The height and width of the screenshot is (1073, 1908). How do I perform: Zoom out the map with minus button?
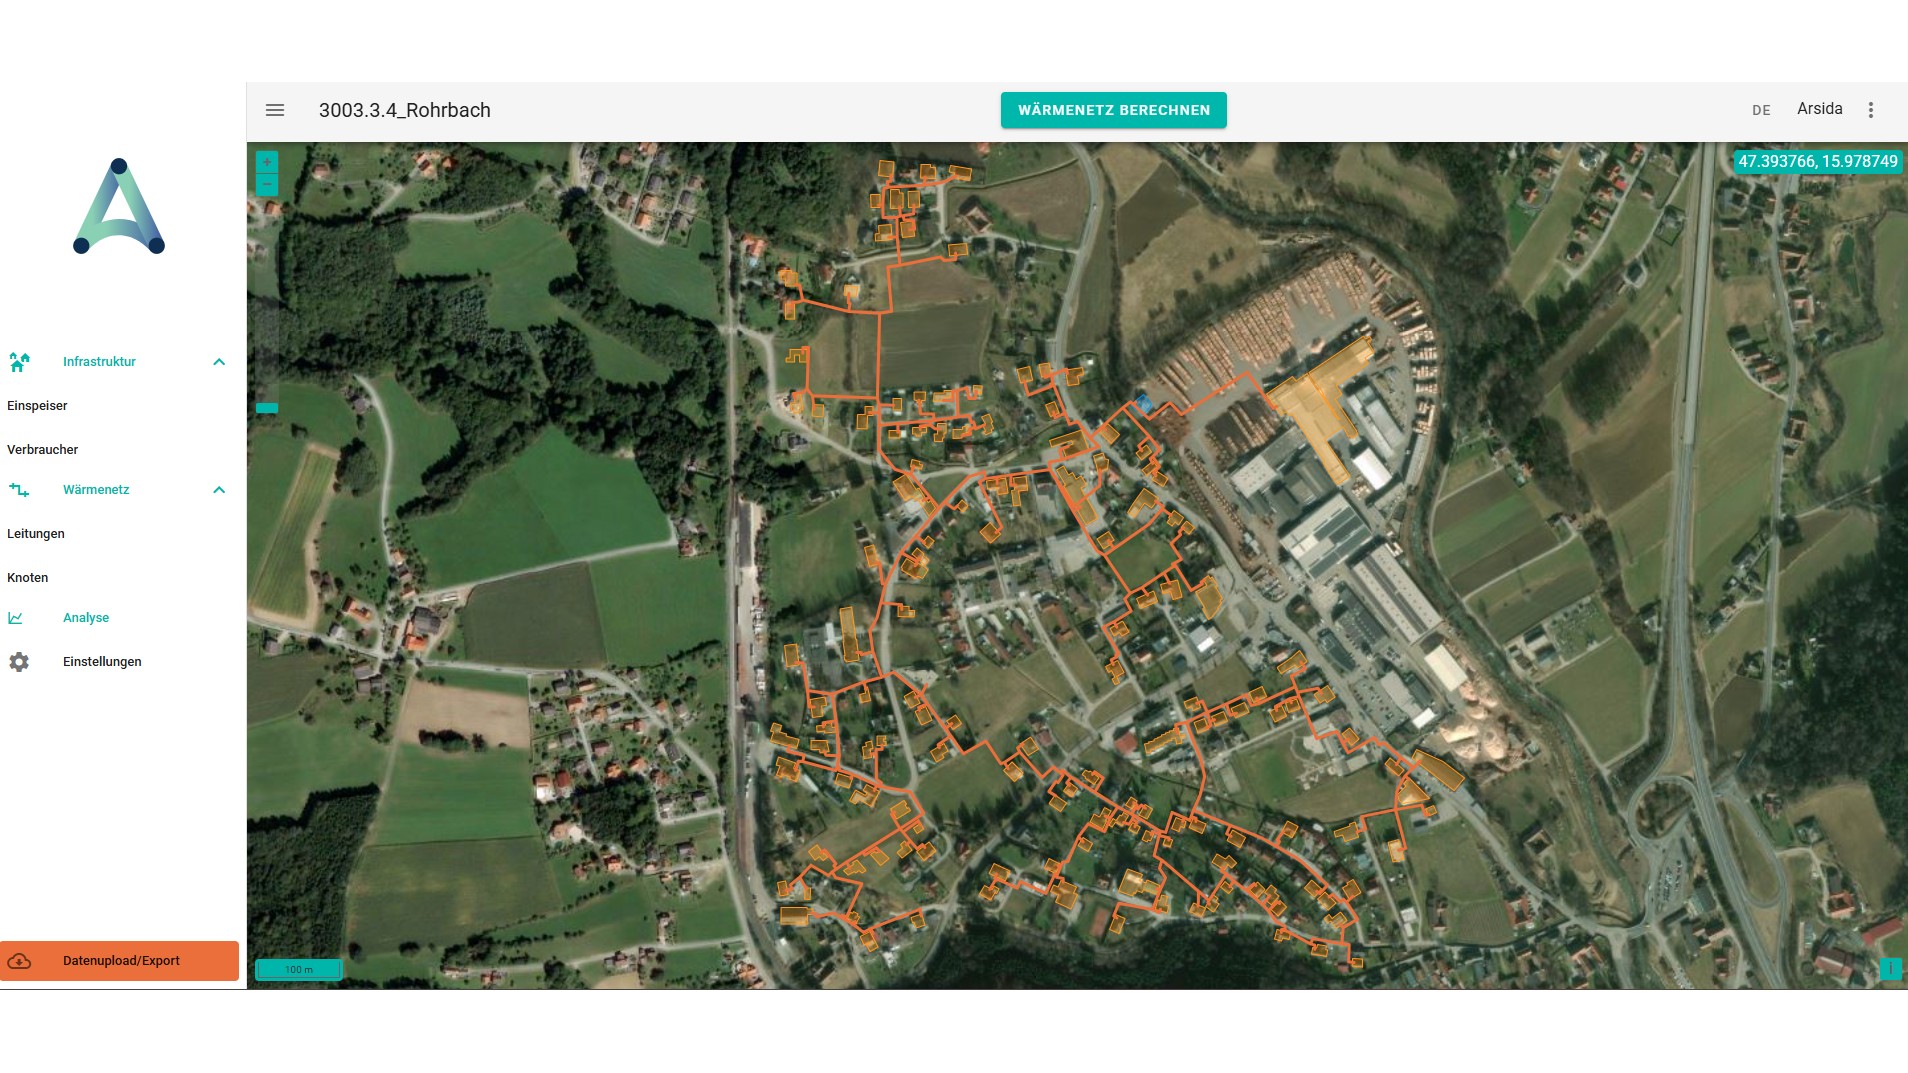click(267, 185)
